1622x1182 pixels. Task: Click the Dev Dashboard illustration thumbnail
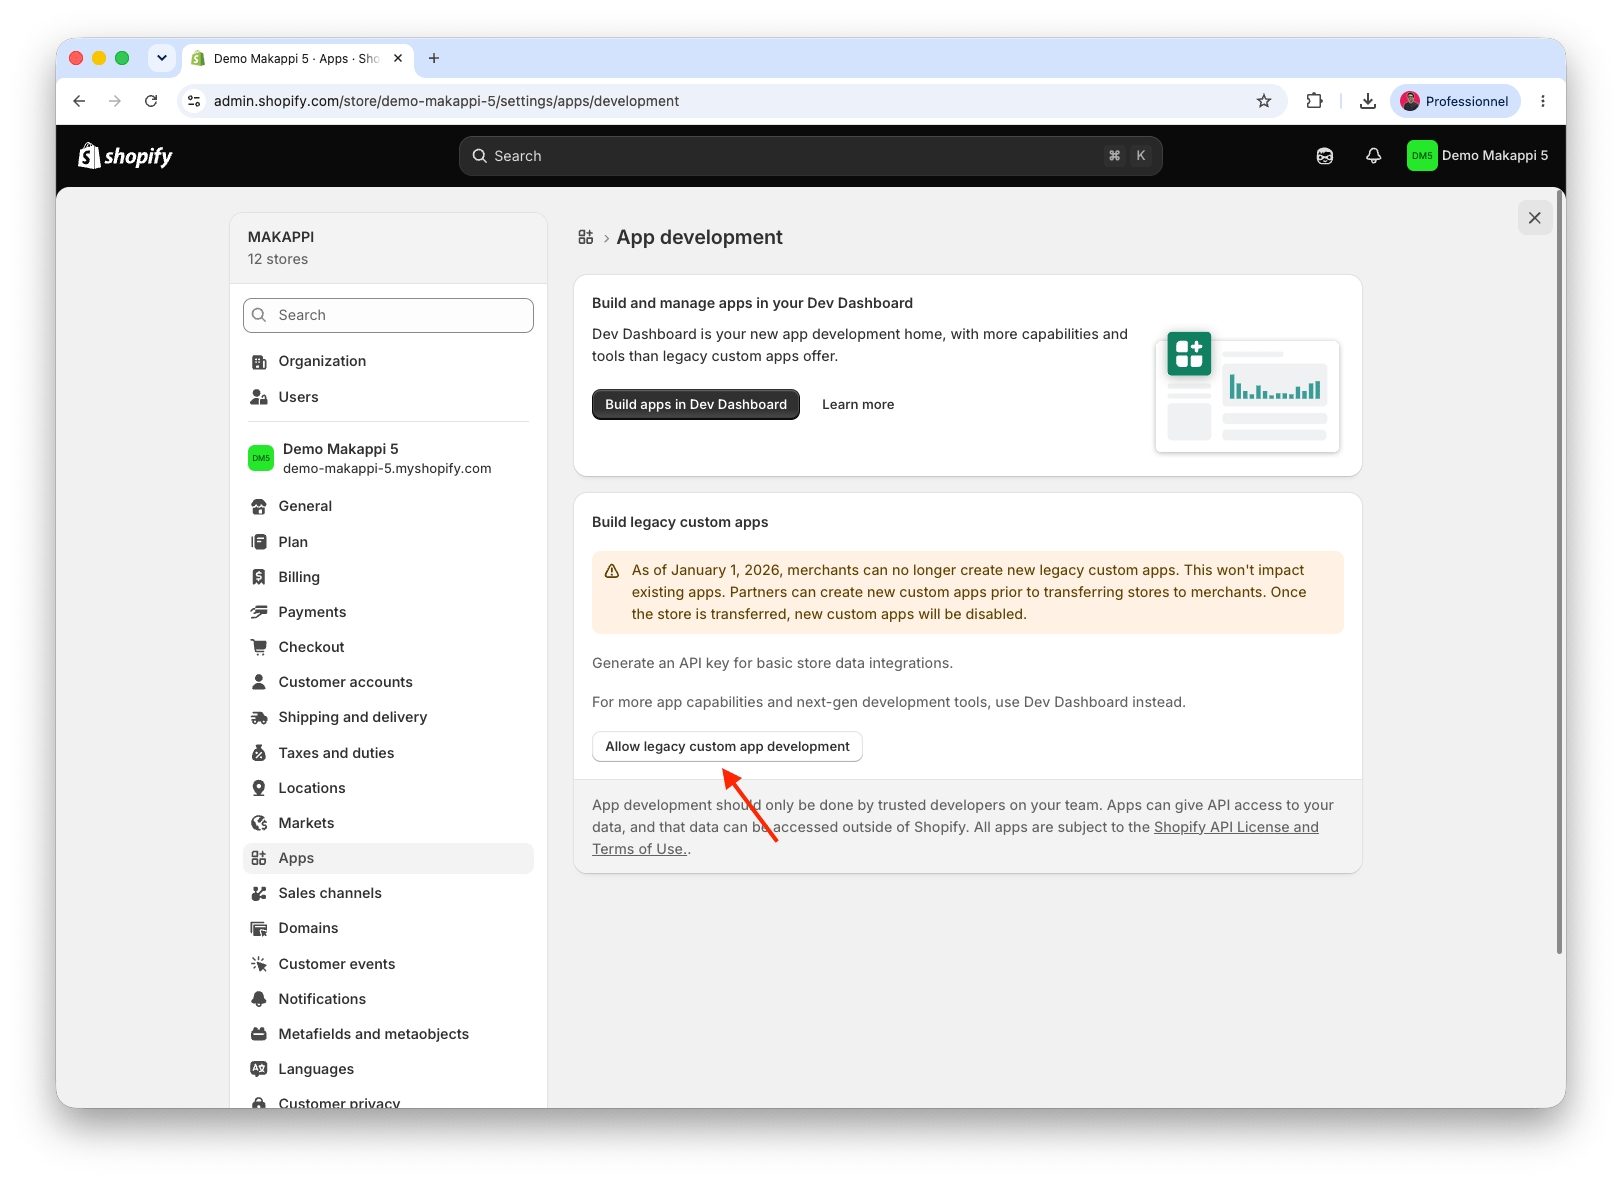click(x=1247, y=392)
